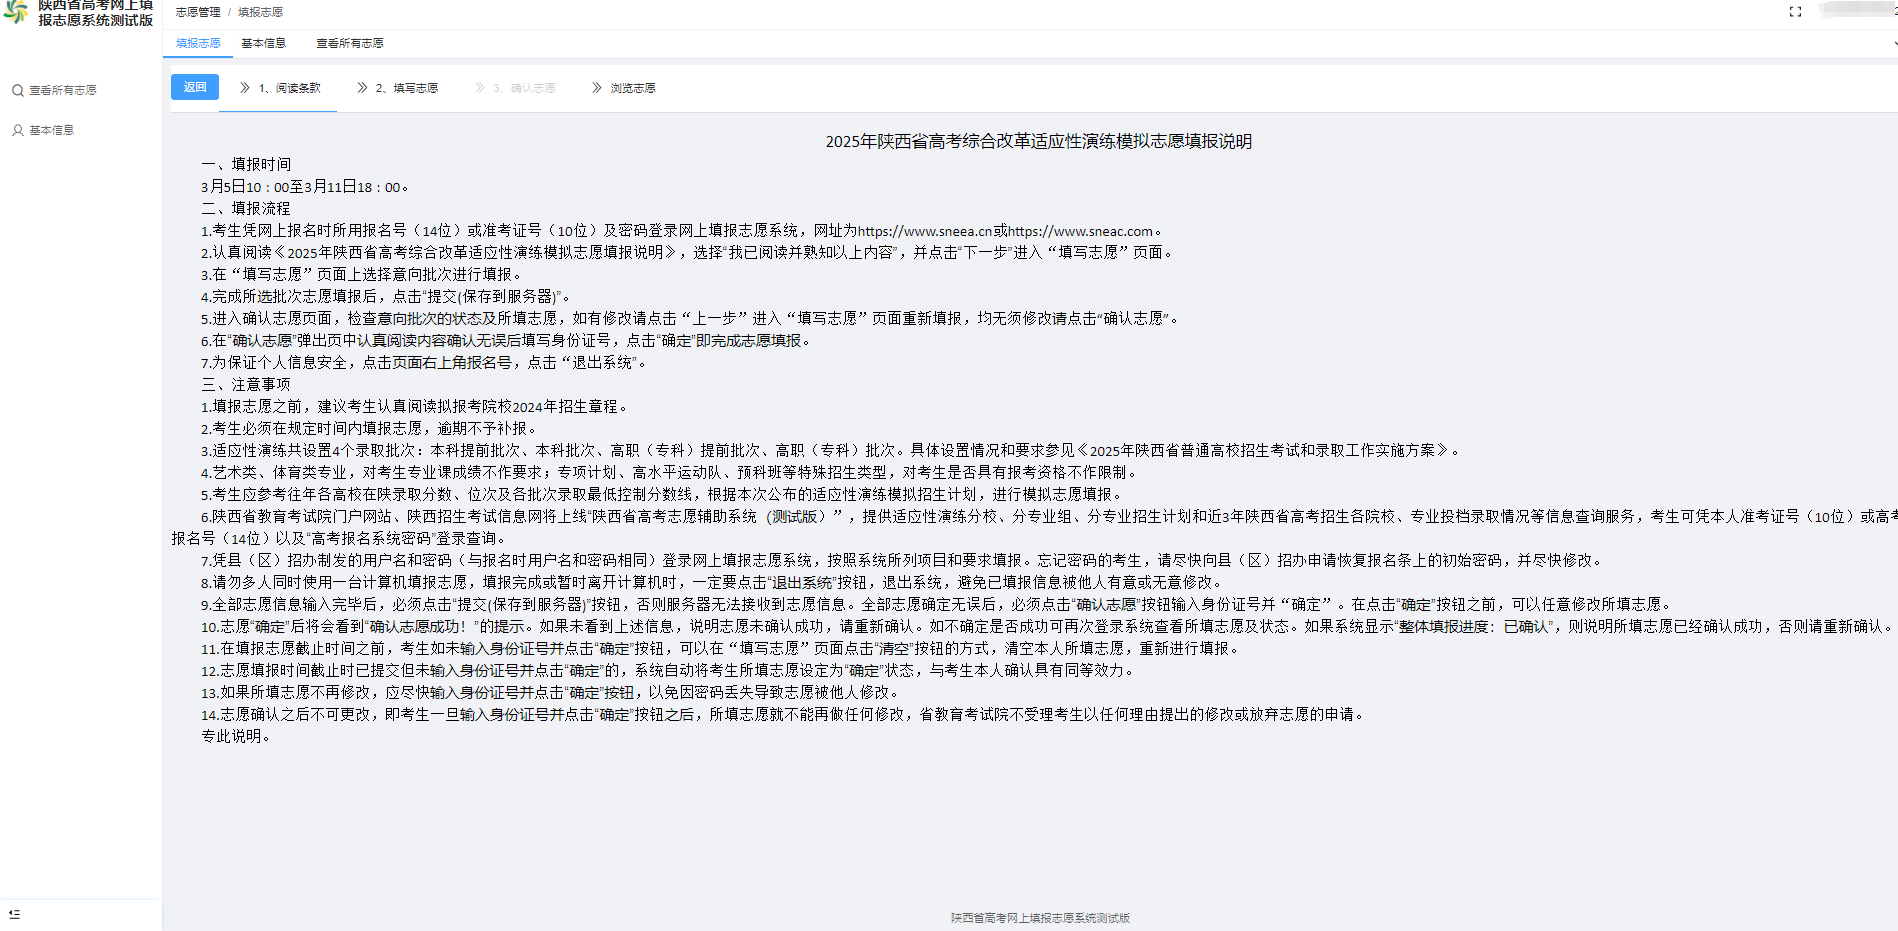
Task: Select the 填报志愿 tab
Action: coord(198,43)
